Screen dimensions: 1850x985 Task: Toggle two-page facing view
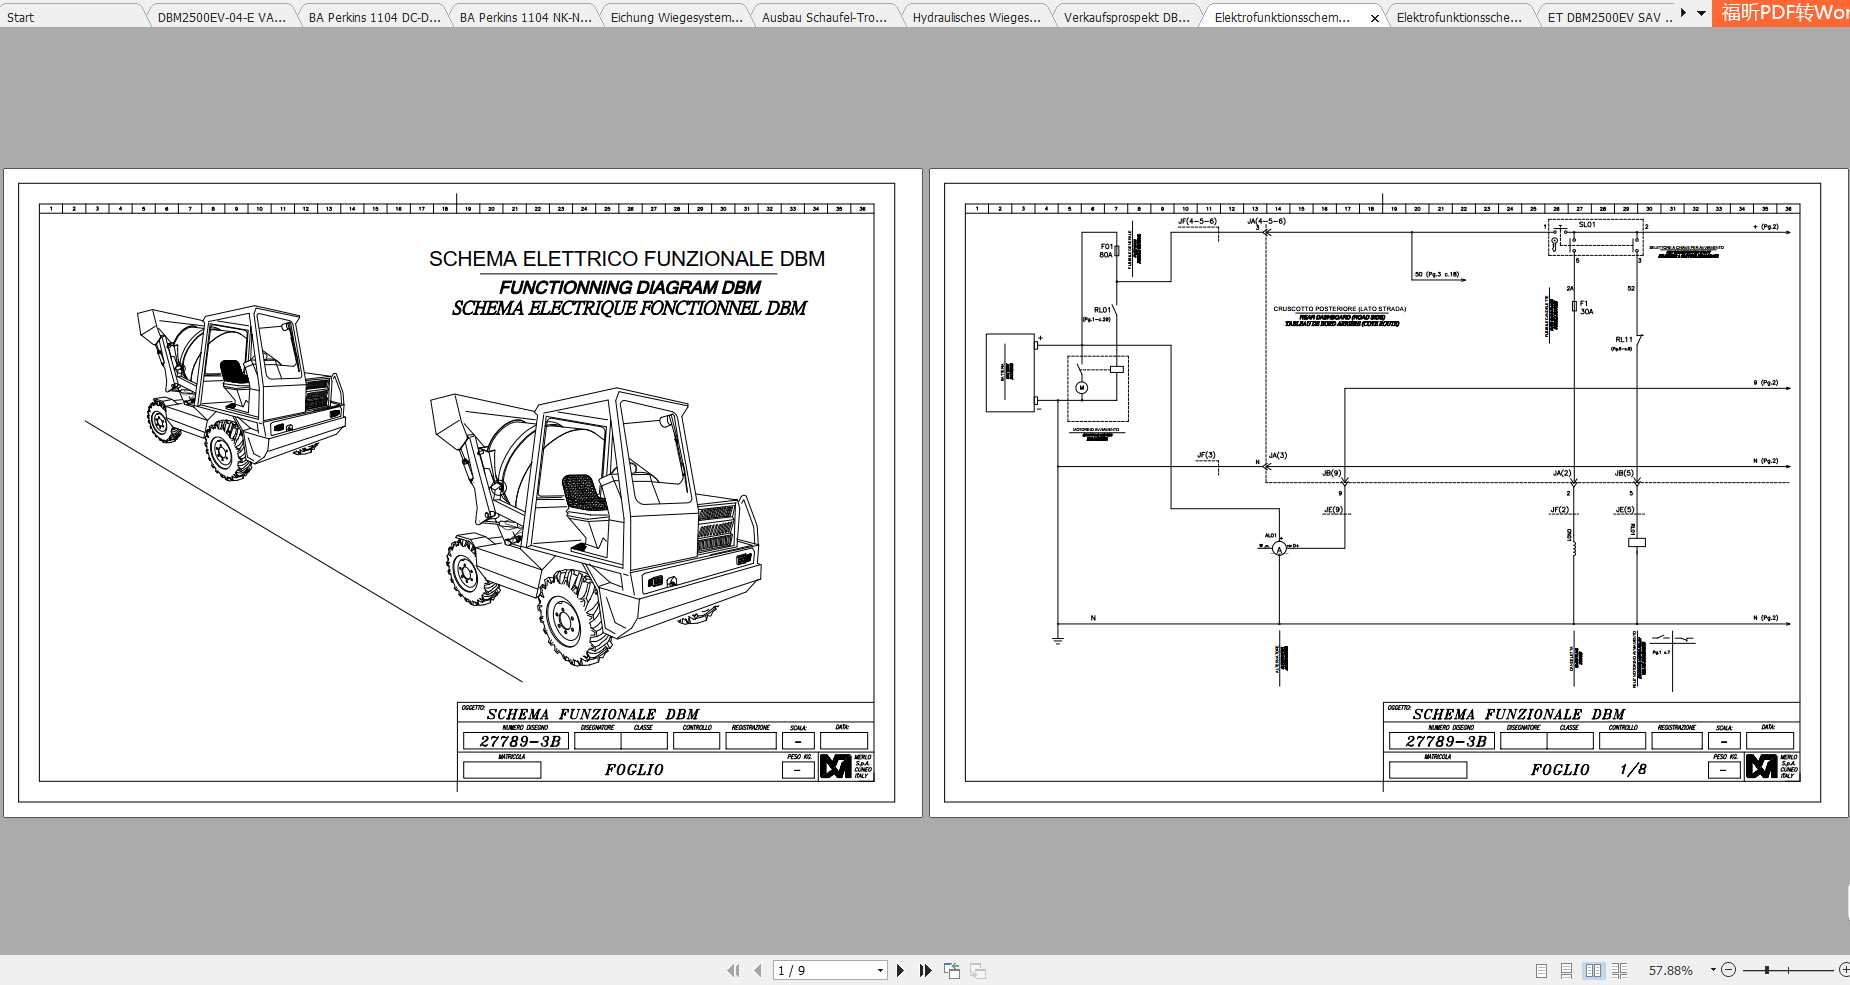click(1593, 970)
